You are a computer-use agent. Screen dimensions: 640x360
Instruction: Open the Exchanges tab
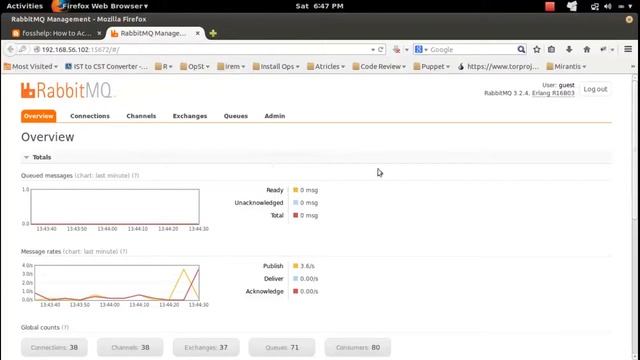(x=190, y=116)
